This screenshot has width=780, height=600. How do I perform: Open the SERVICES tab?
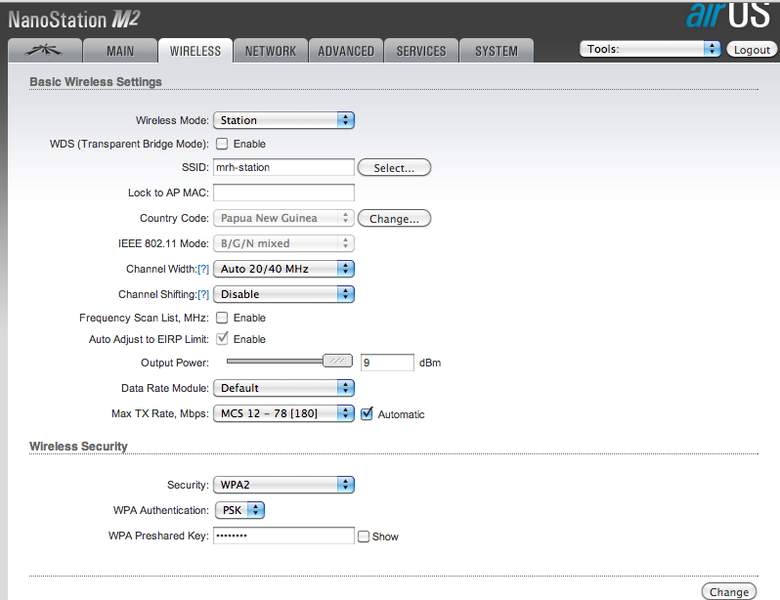click(x=421, y=51)
